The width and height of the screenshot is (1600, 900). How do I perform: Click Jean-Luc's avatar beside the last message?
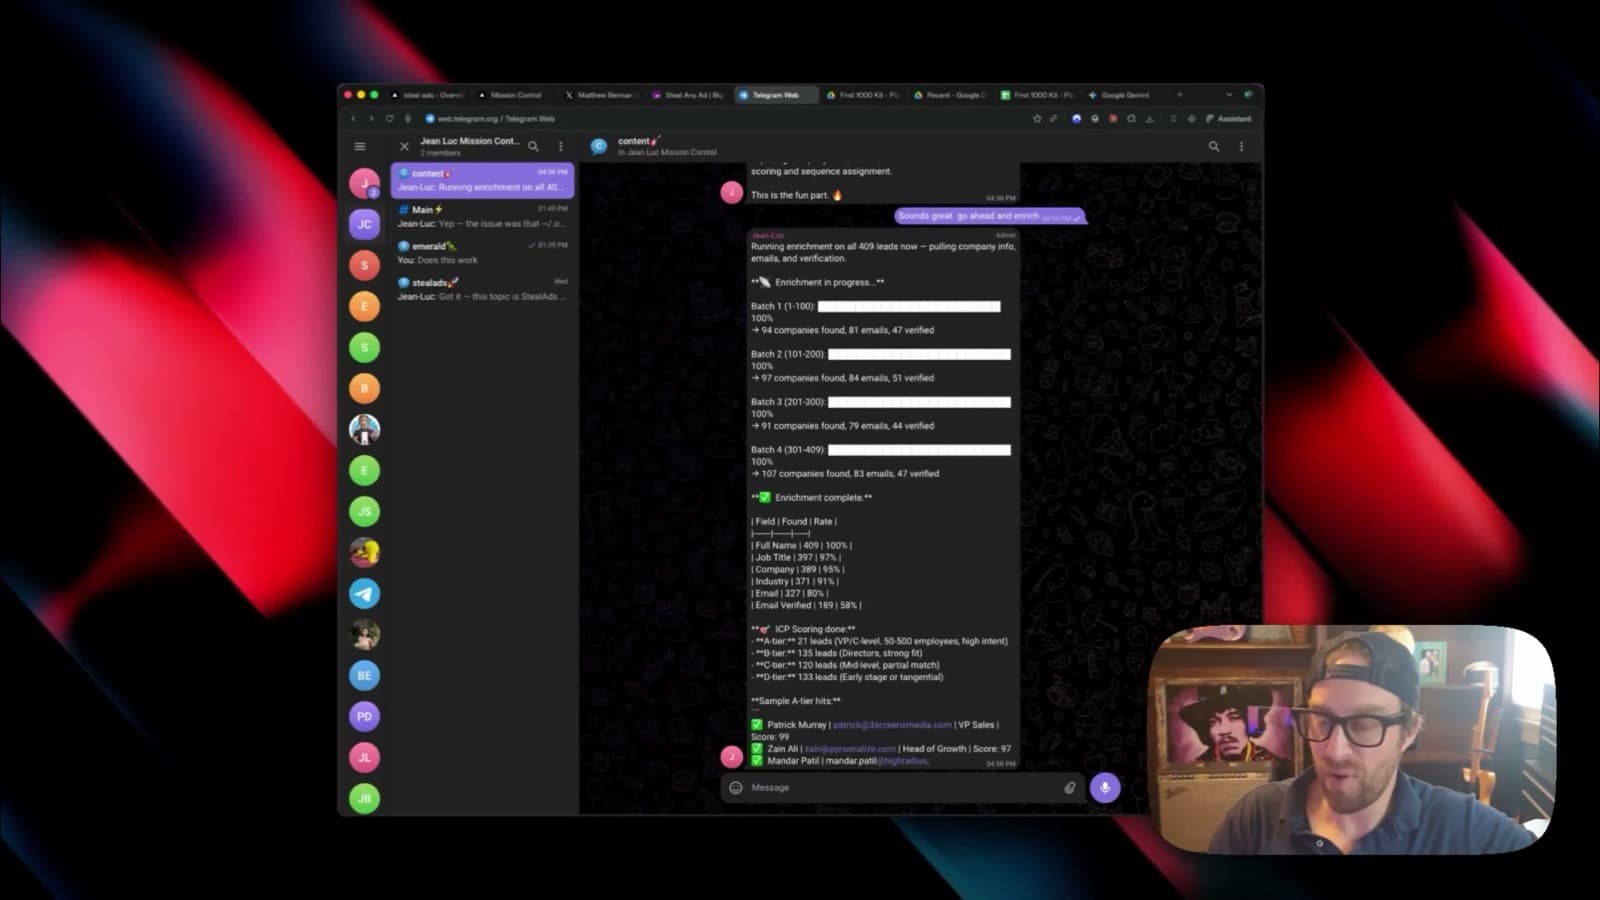(x=732, y=757)
